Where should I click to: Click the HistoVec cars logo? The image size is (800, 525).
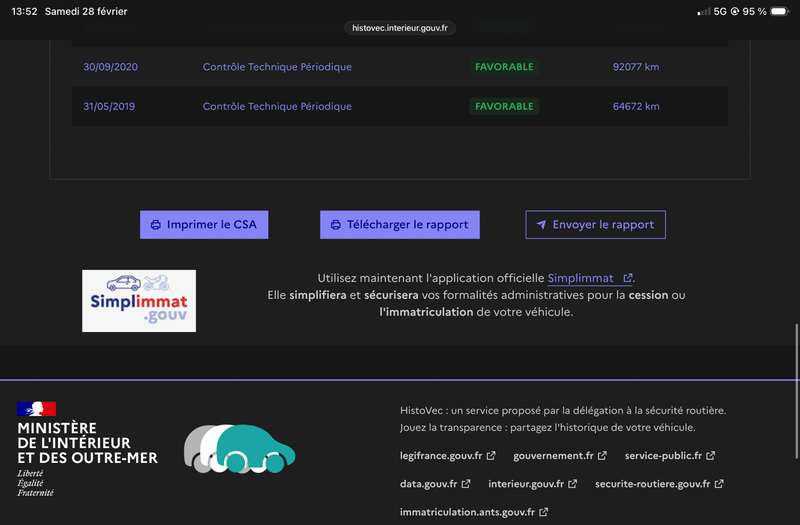(x=239, y=448)
